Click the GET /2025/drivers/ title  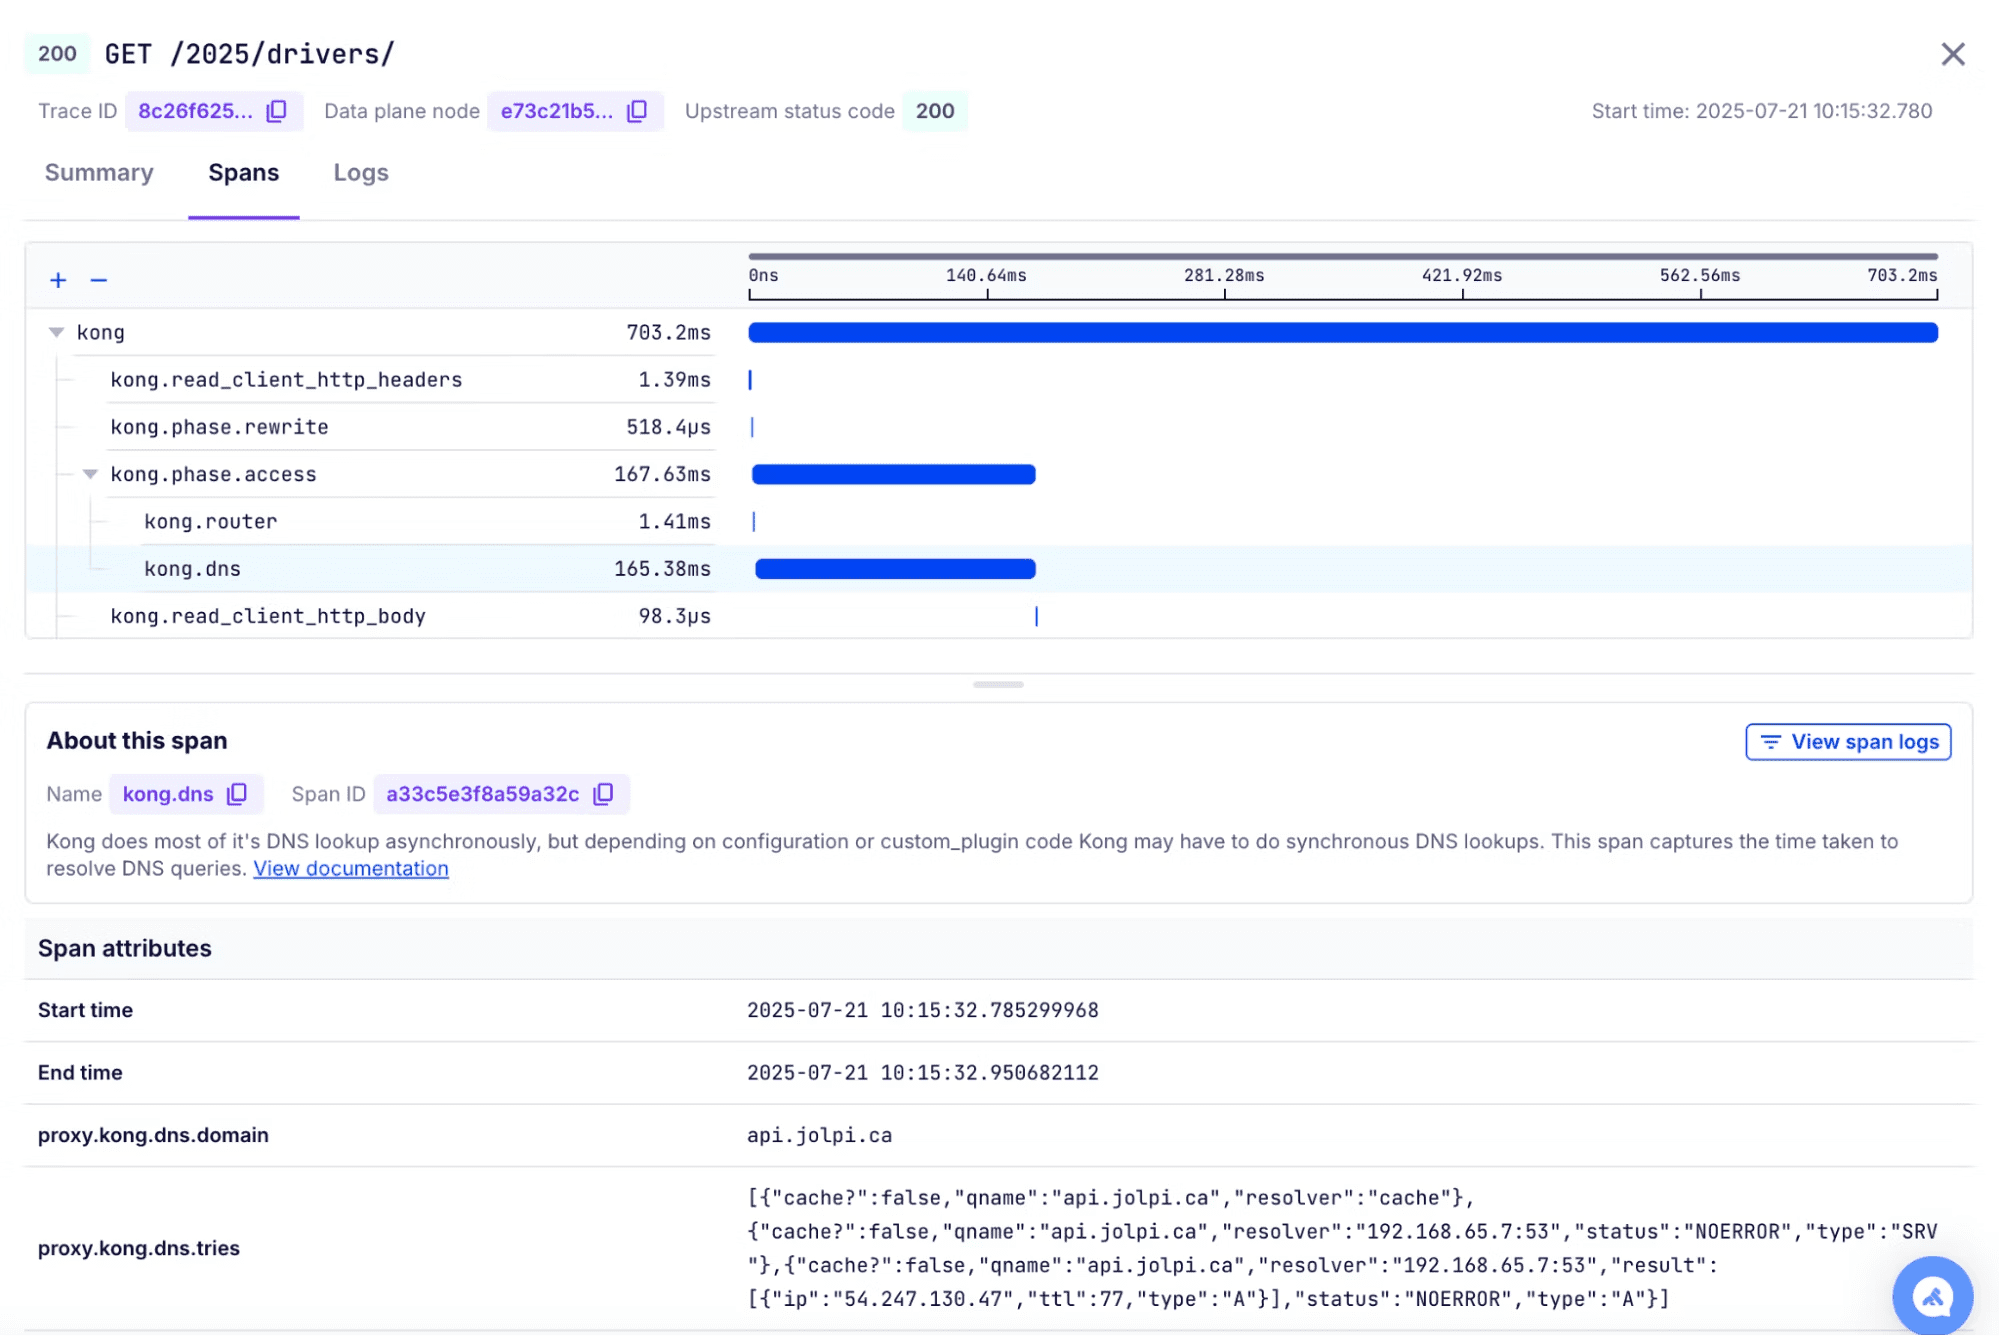(x=250, y=54)
